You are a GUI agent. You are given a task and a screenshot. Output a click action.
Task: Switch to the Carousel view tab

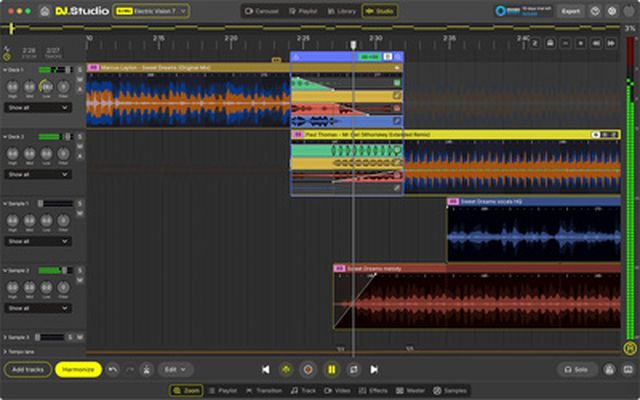click(262, 11)
